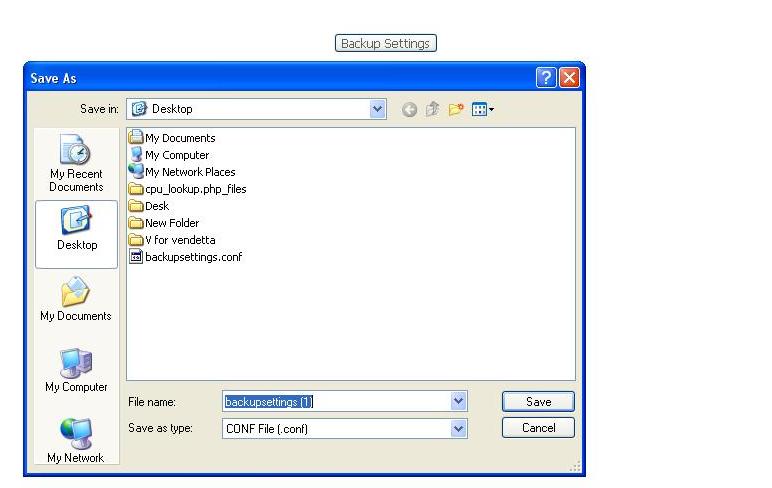Image resolution: width=772 pixels, height=488 pixels.
Task: Open My Network in places sidebar
Action: (x=76, y=441)
